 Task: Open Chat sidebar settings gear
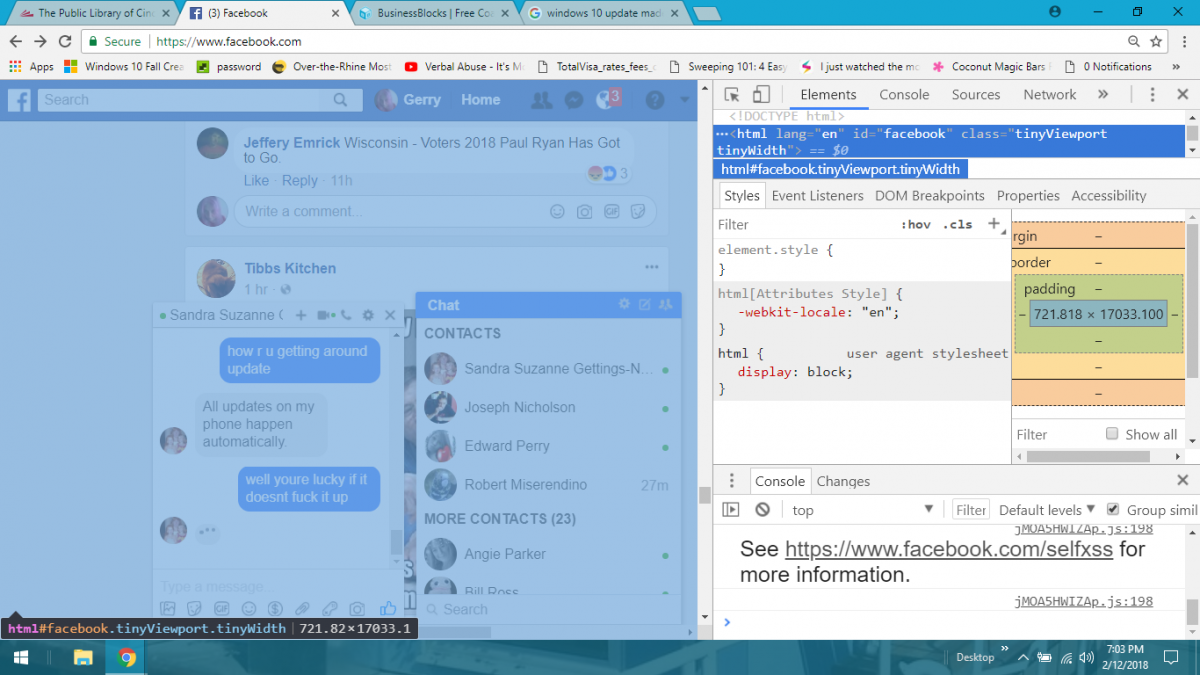click(625, 304)
